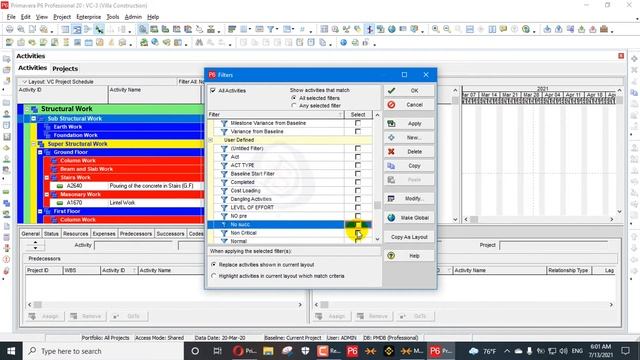The width and height of the screenshot is (640, 360).
Task: Click the Print Preview magnifier icon
Action: pos(20,29)
